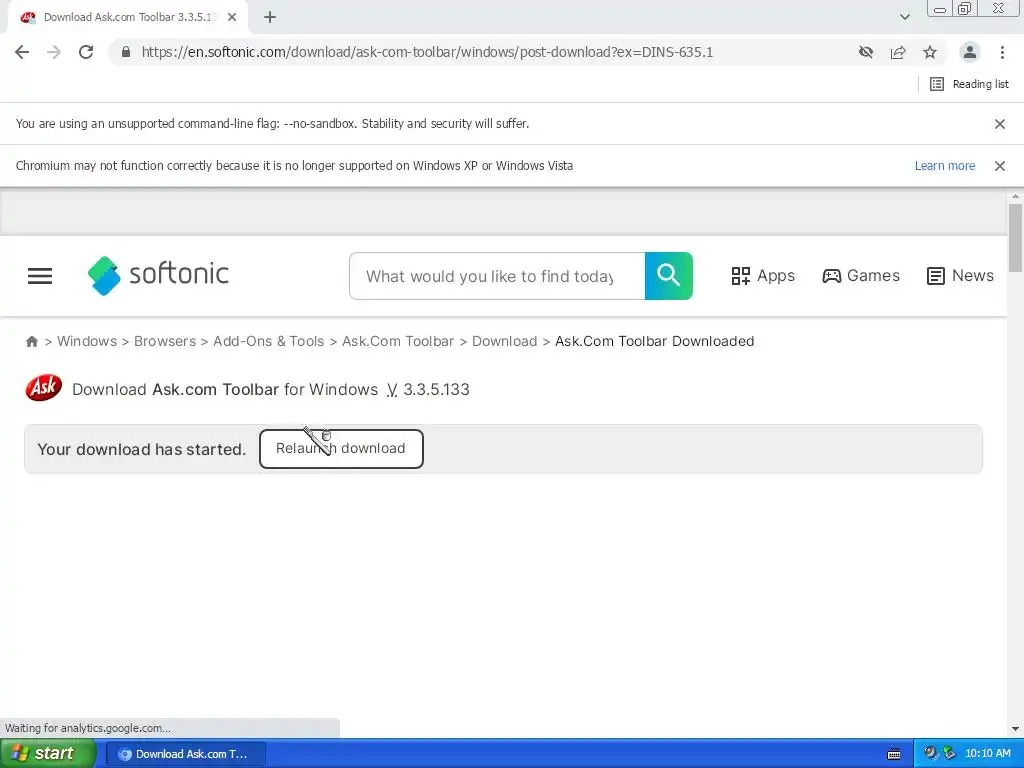Click the address bar URL text
This screenshot has width=1024, height=768.
[427, 52]
